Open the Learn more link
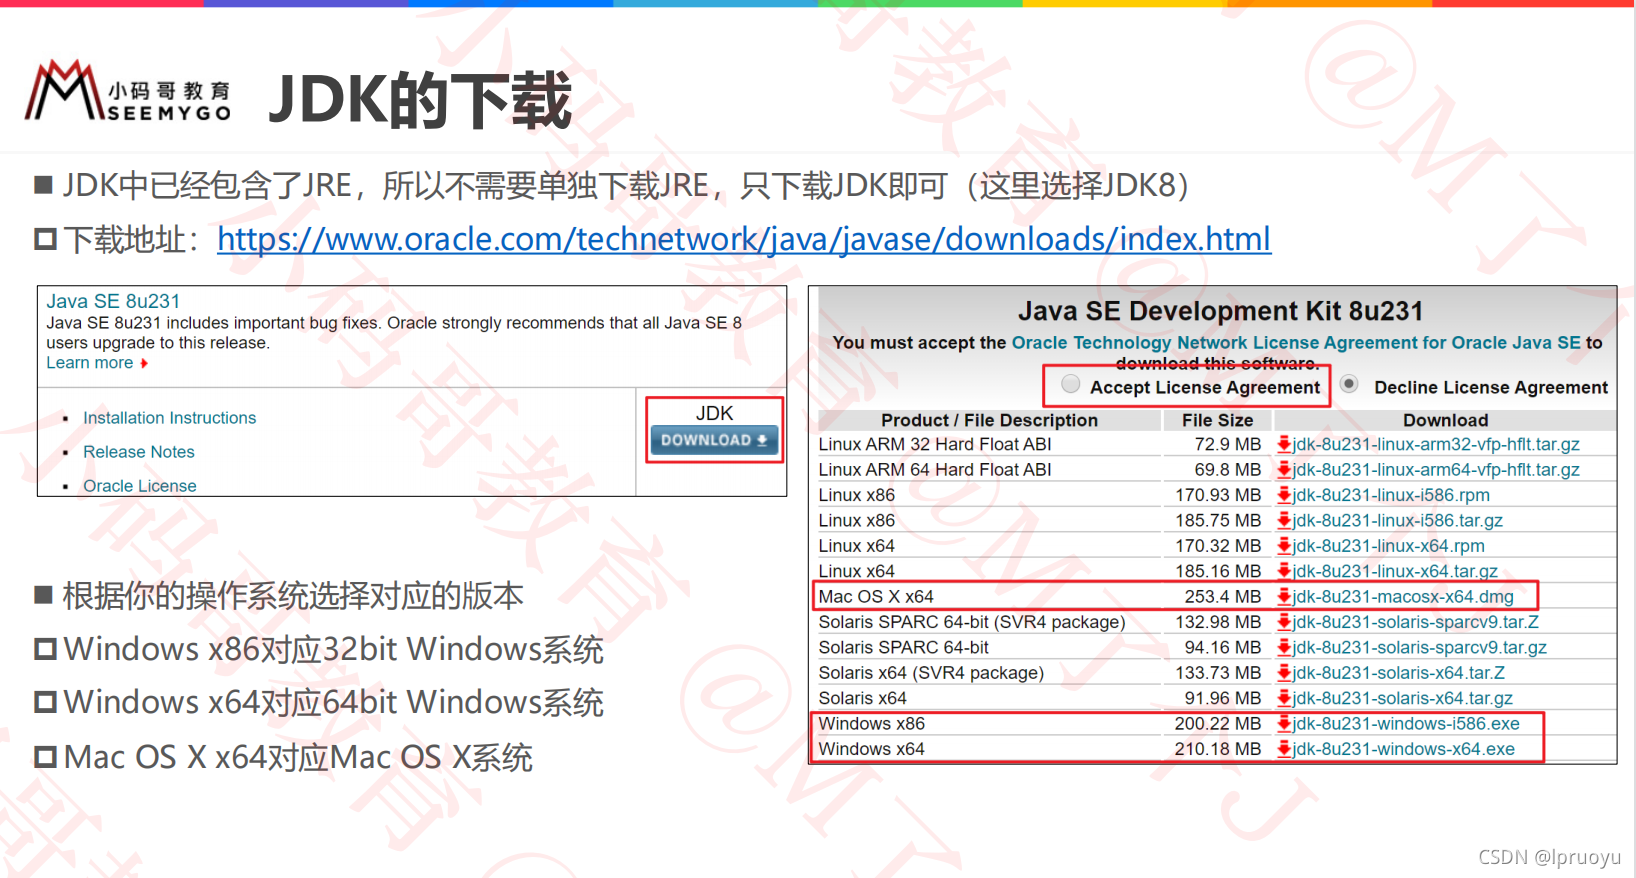Viewport: 1636px width, 878px height. (90, 363)
